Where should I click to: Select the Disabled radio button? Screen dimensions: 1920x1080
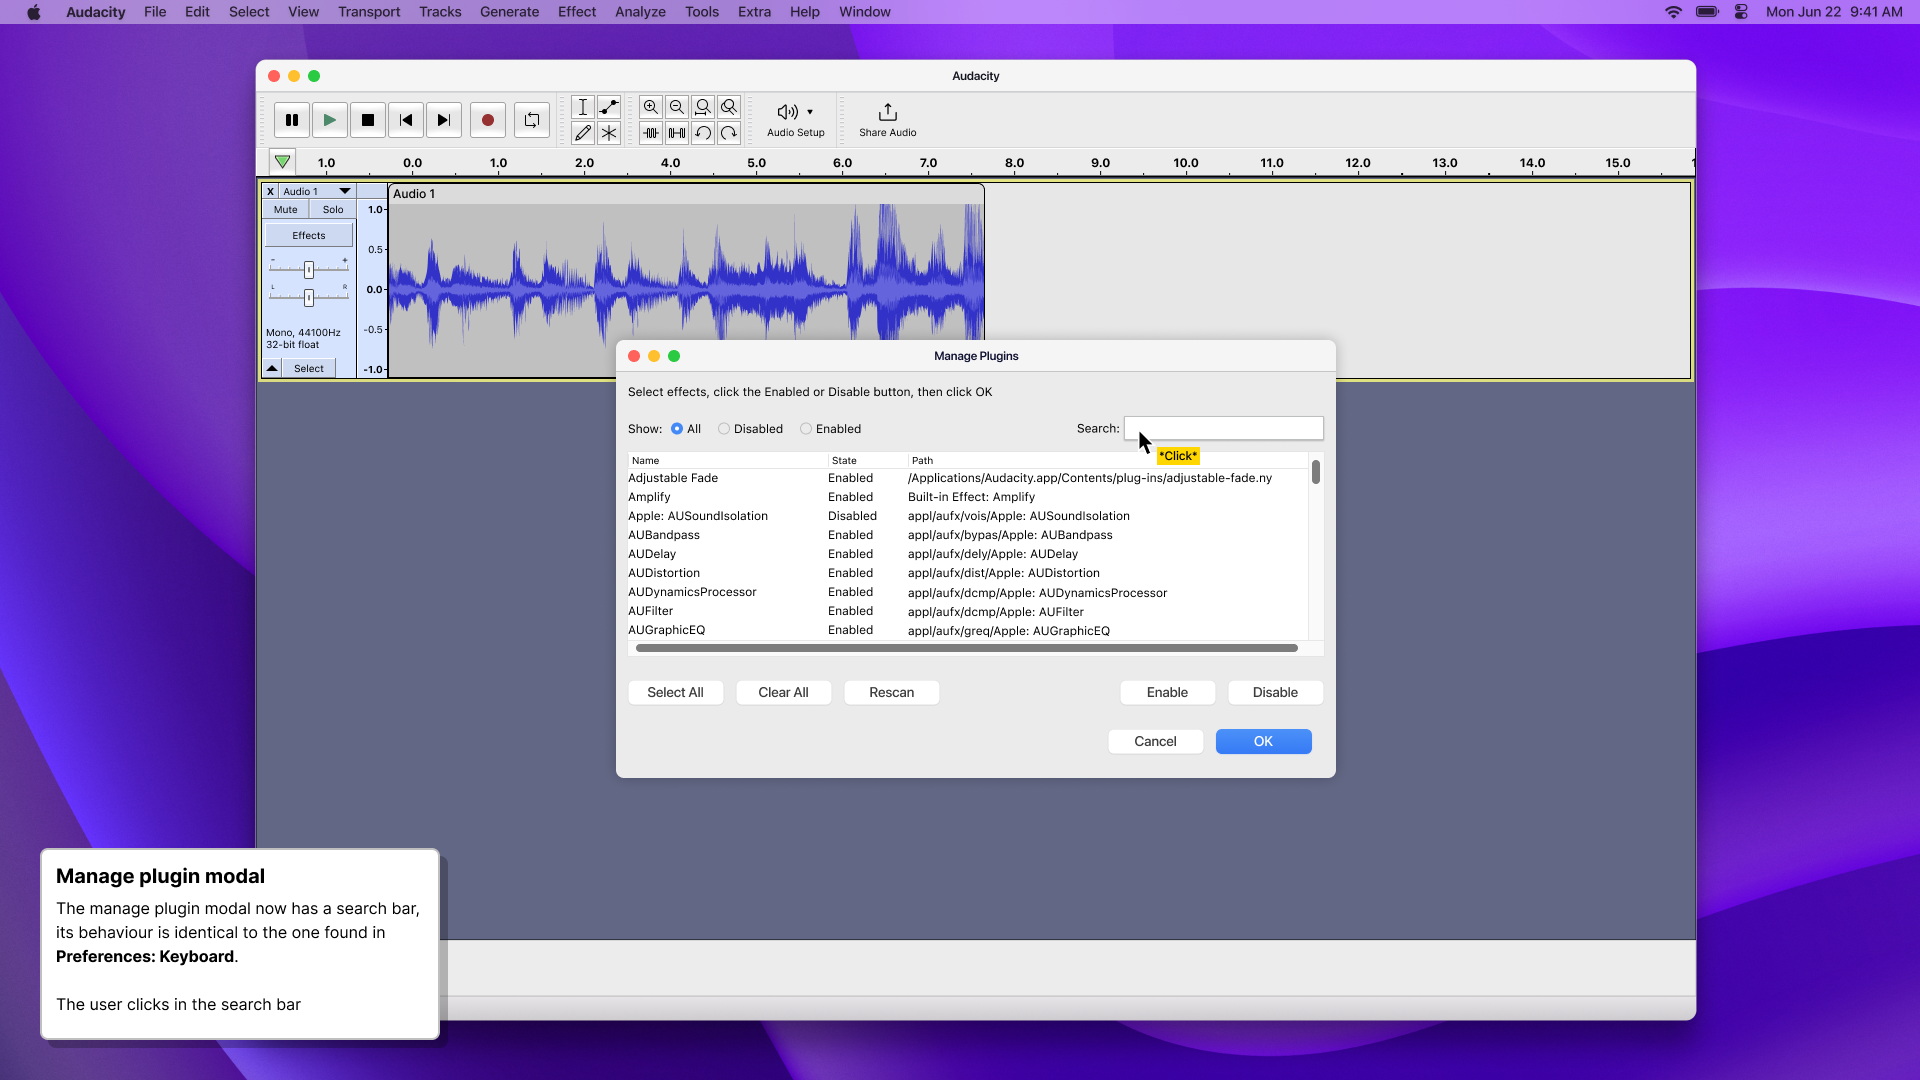(724, 428)
